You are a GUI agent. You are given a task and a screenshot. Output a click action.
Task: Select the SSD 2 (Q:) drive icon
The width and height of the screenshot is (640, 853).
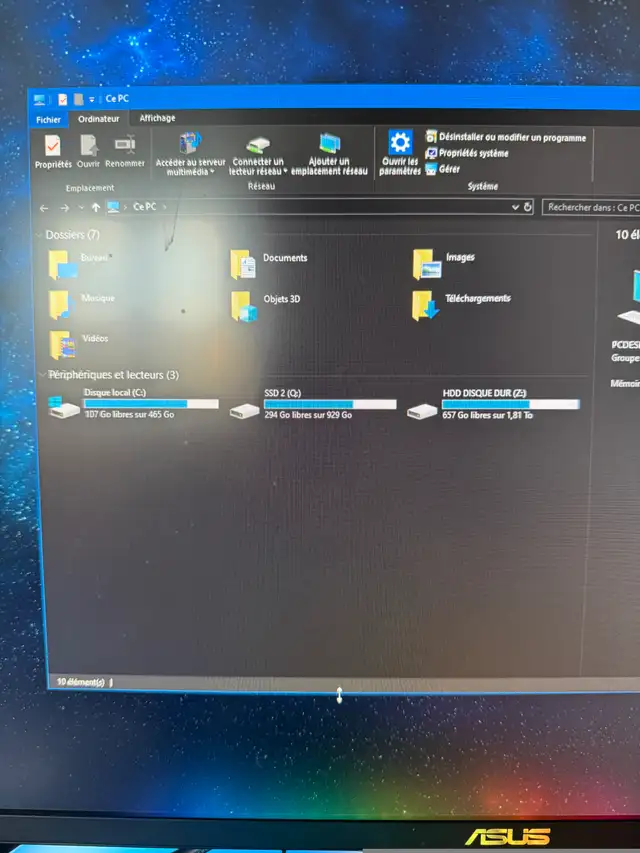tap(244, 409)
